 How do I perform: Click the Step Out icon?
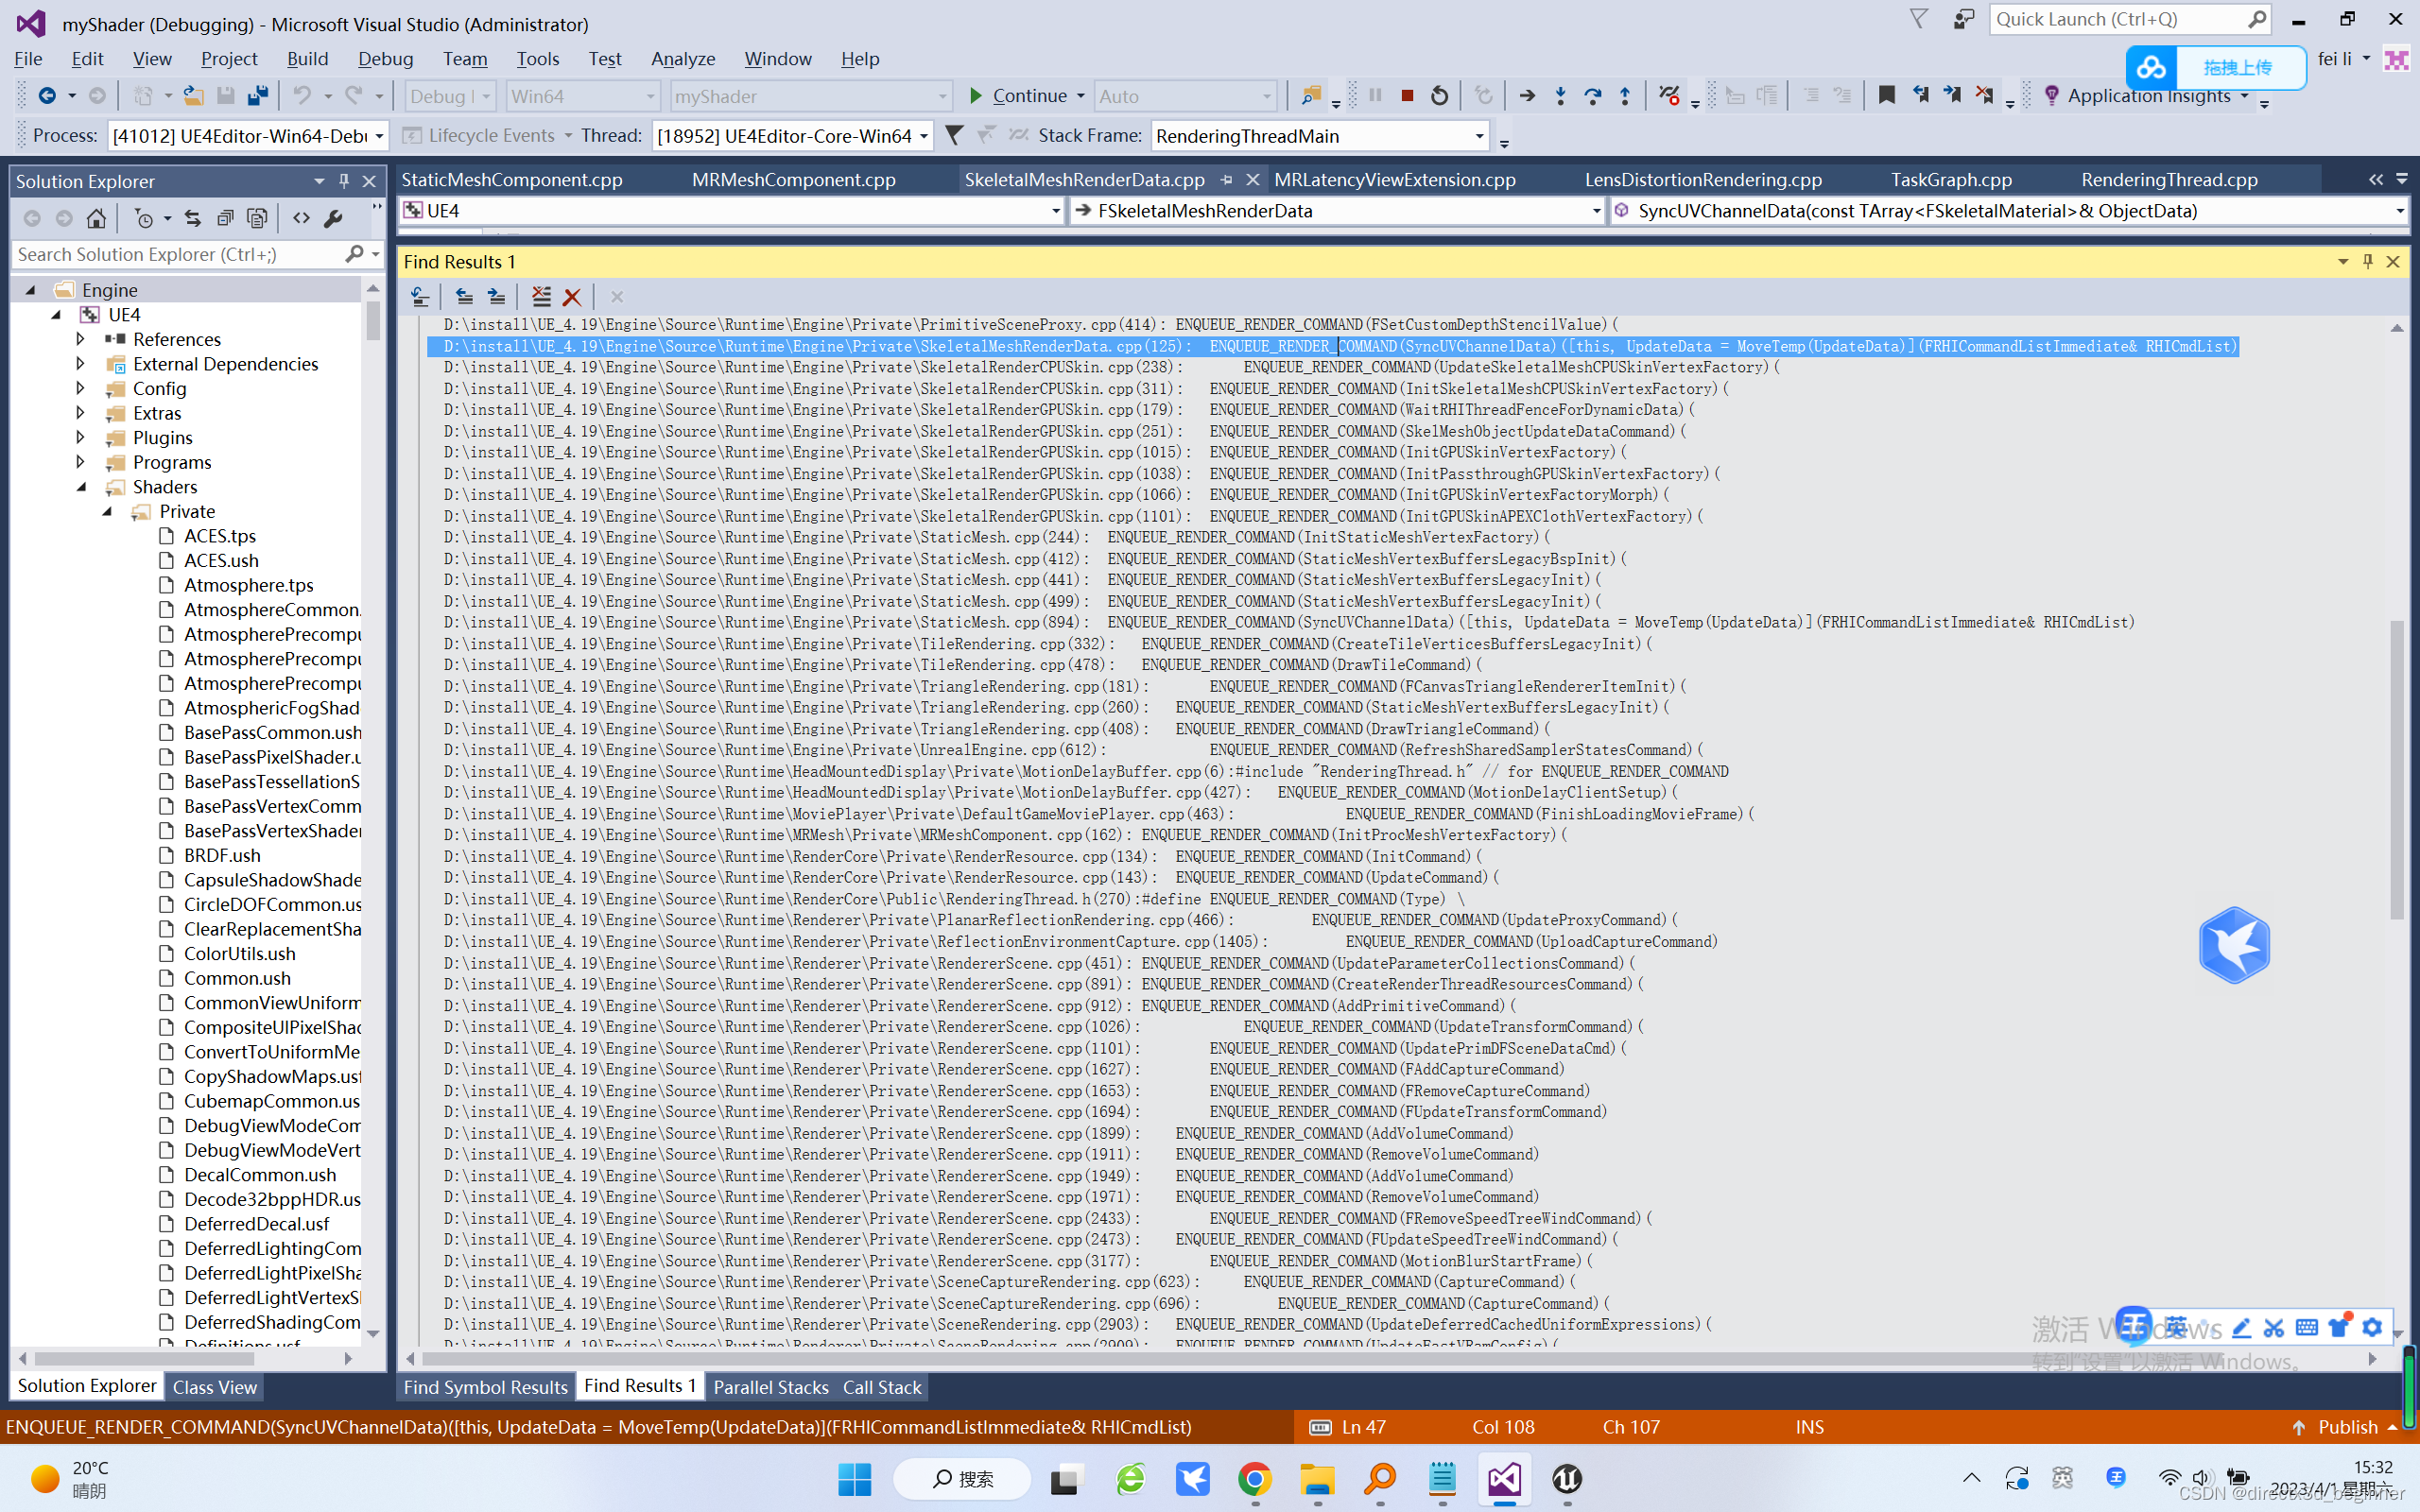[x=1625, y=96]
